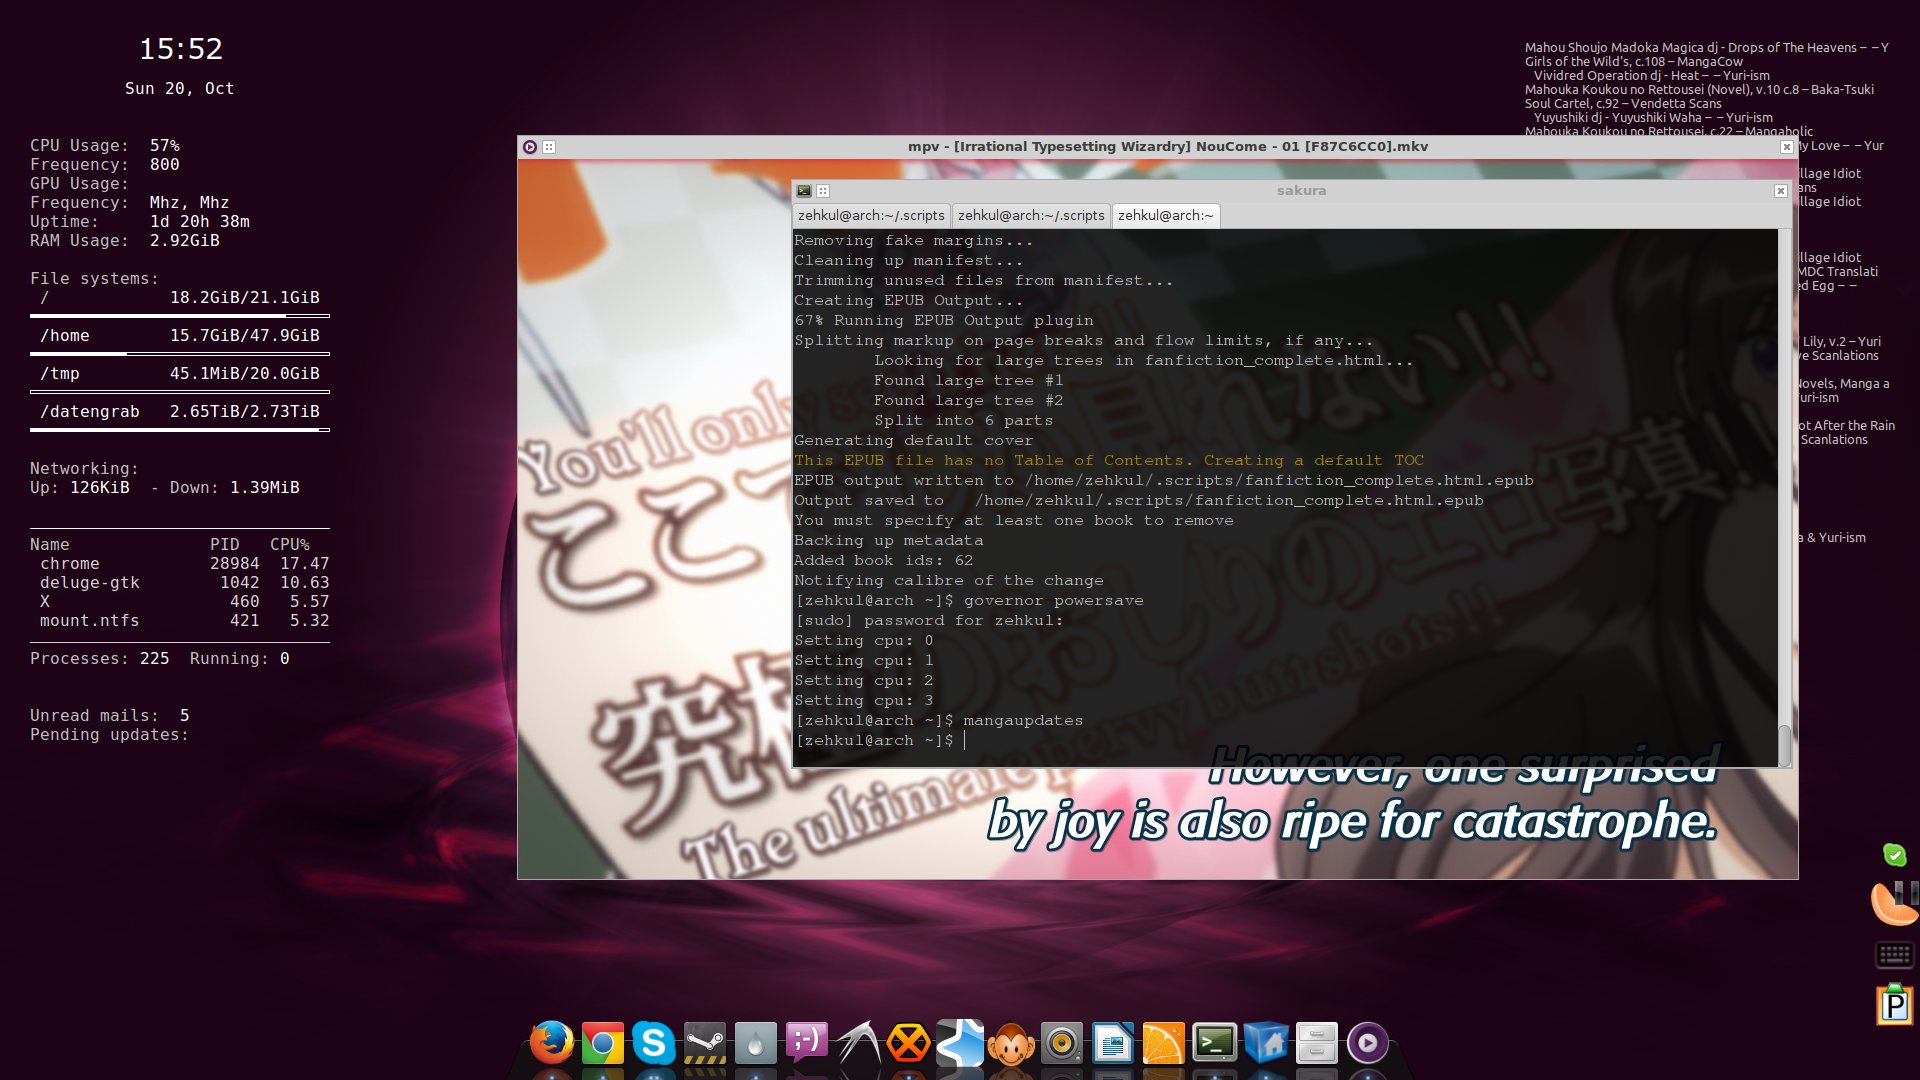Switch to the second ~/.scripts terminal tab
Screen dimensions: 1920x1080
click(1030, 215)
